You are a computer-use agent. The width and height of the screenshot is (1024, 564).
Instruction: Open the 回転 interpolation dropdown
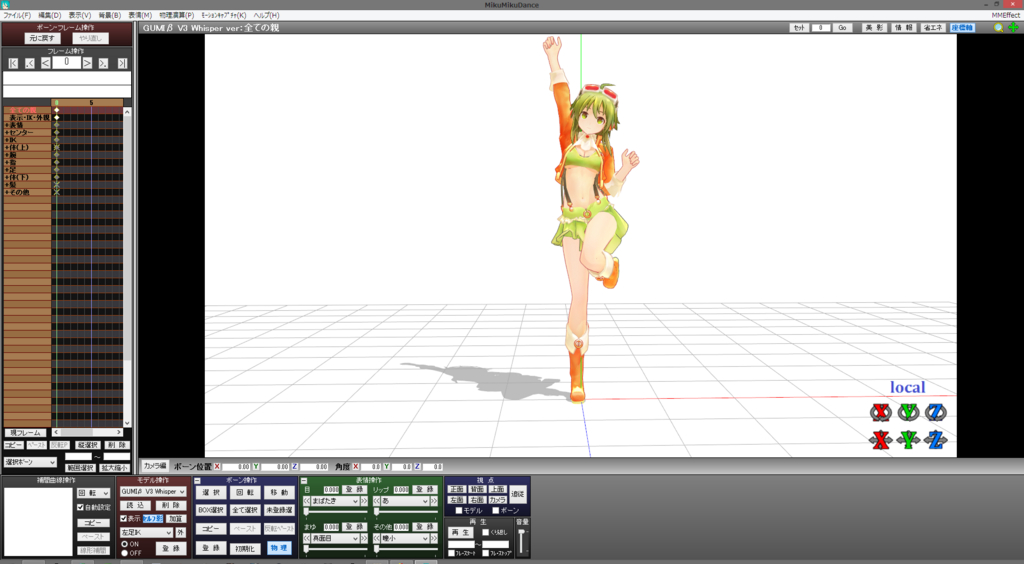point(93,494)
